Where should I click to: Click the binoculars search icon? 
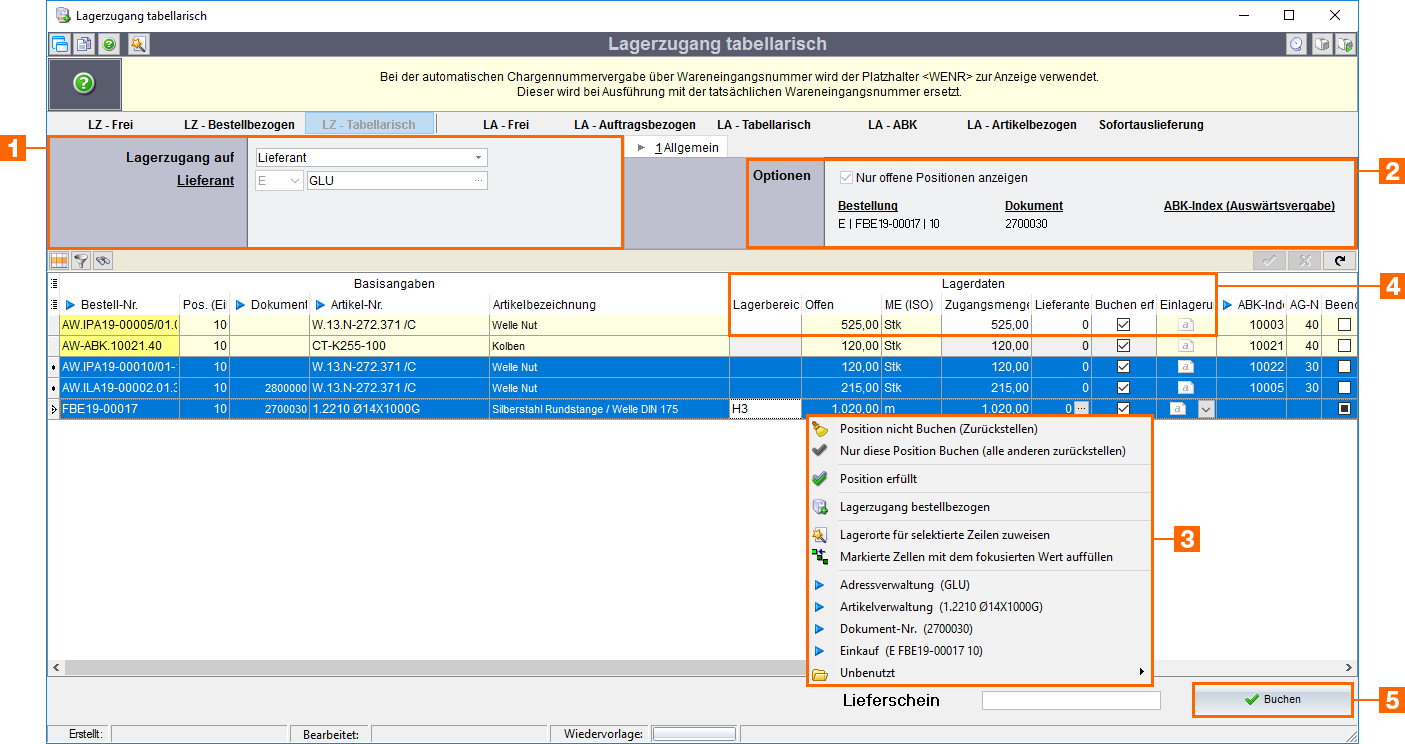pyautogui.click(x=102, y=260)
